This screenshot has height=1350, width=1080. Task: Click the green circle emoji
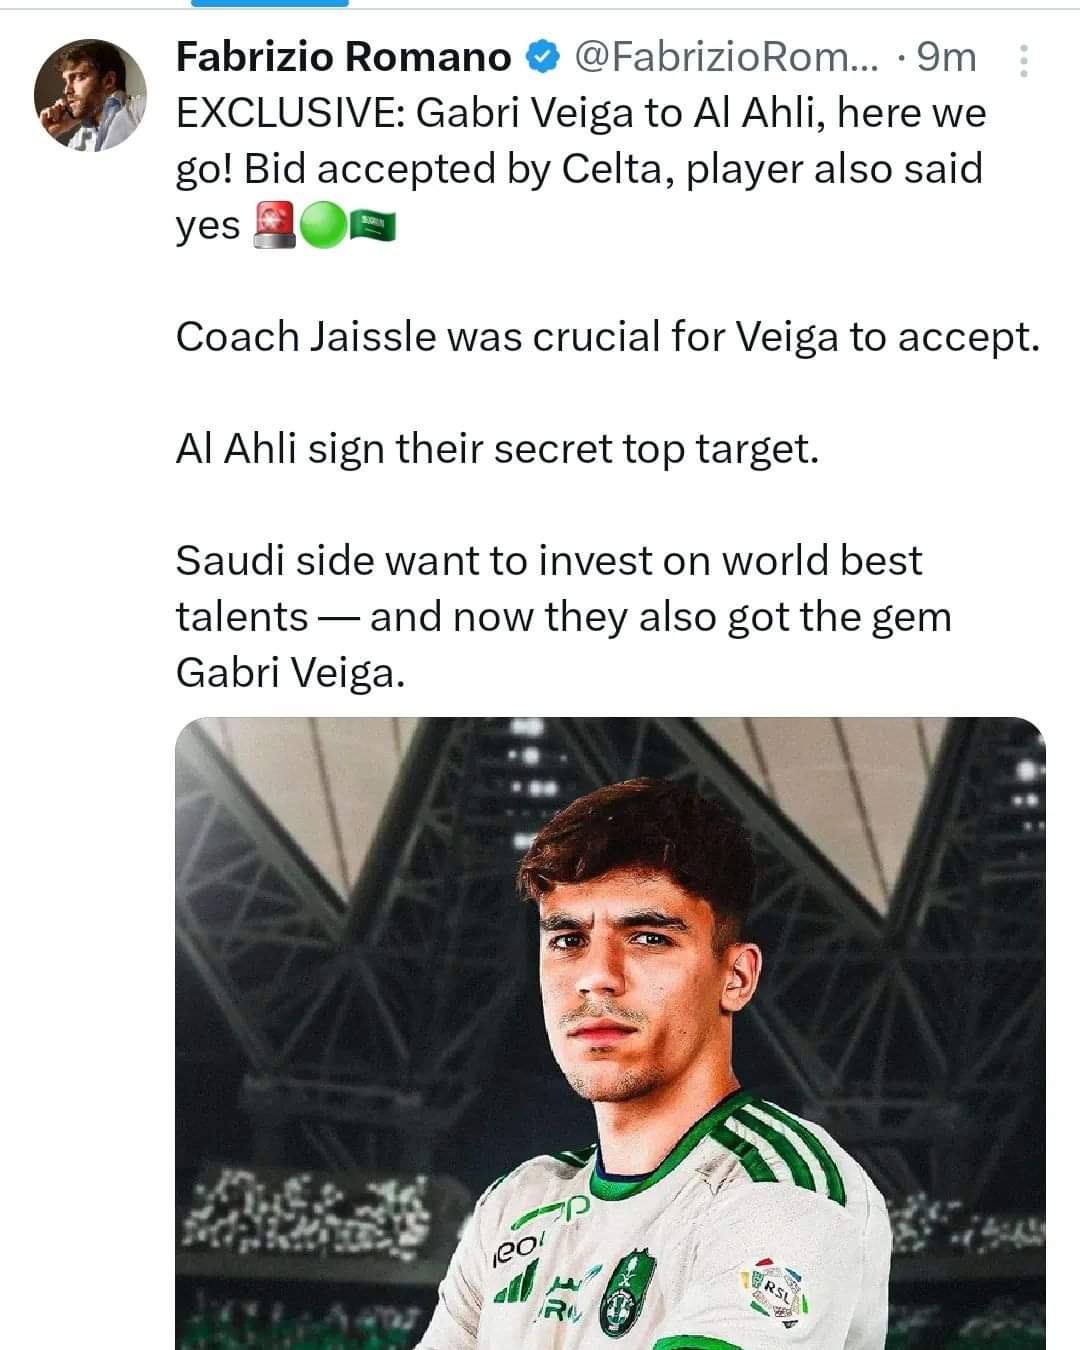[x=322, y=226]
